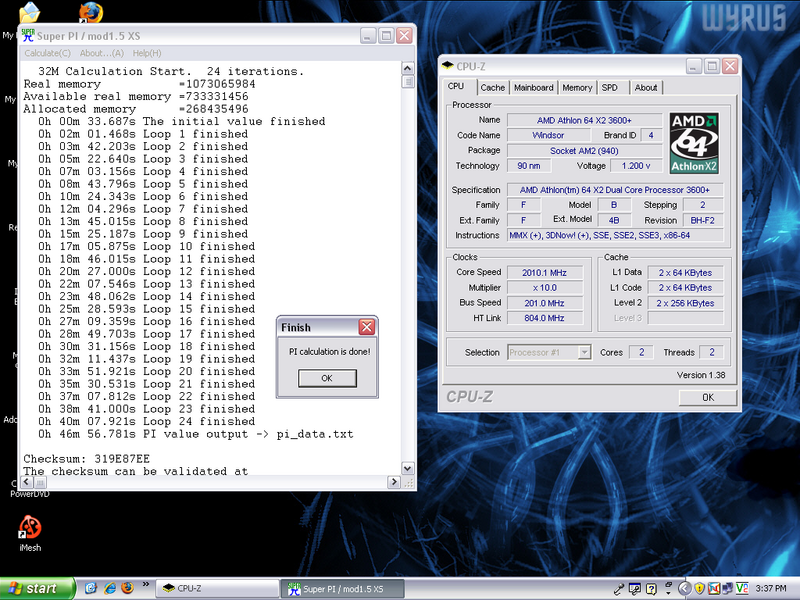Minimize the Super PI window
Image resolution: width=800 pixels, height=600 pixels.
pyautogui.click(x=368, y=36)
